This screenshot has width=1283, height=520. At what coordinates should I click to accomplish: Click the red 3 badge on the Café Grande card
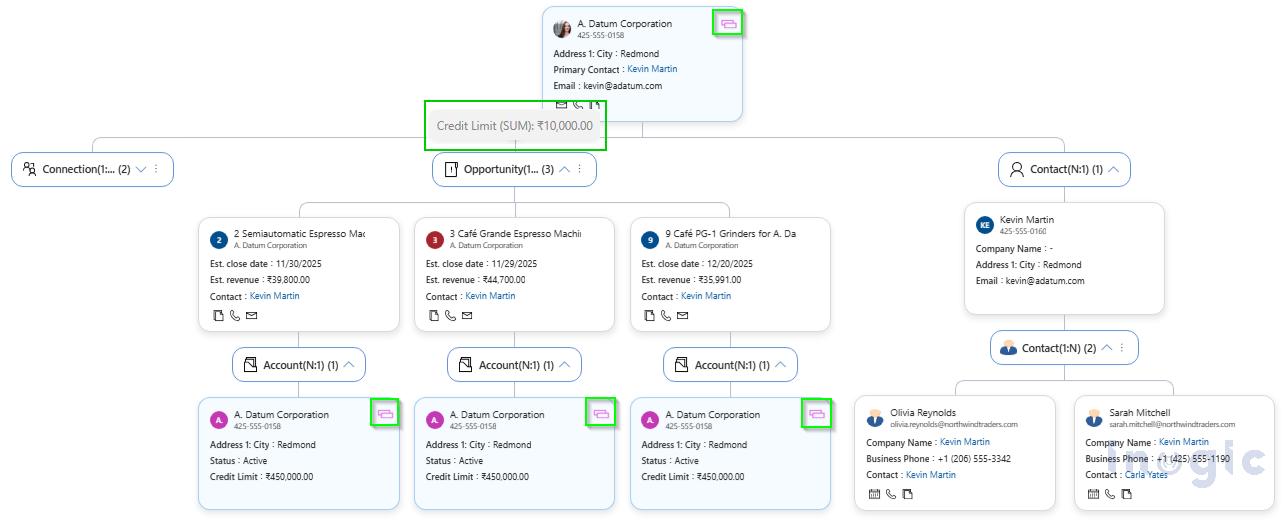point(435,240)
